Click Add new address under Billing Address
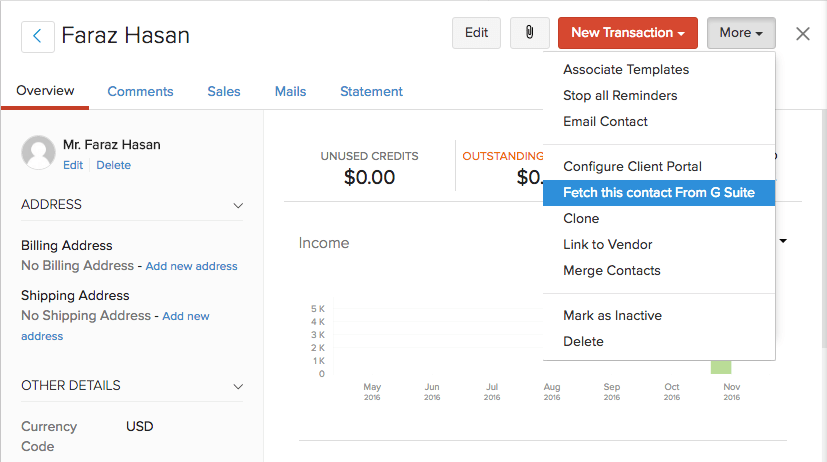This screenshot has width=827, height=462. [x=191, y=266]
